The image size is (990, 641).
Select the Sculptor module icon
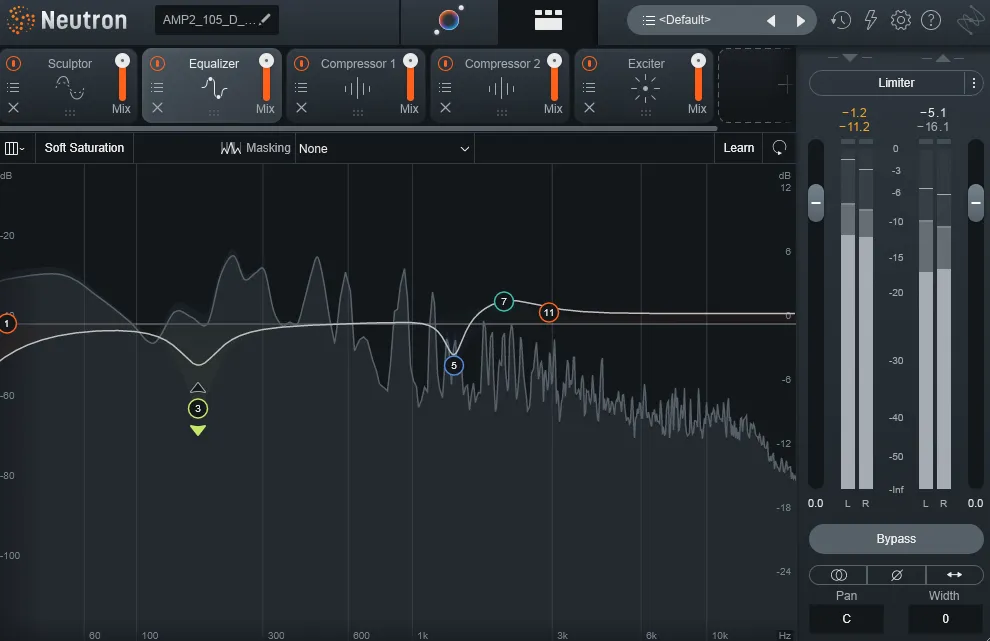point(69,90)
